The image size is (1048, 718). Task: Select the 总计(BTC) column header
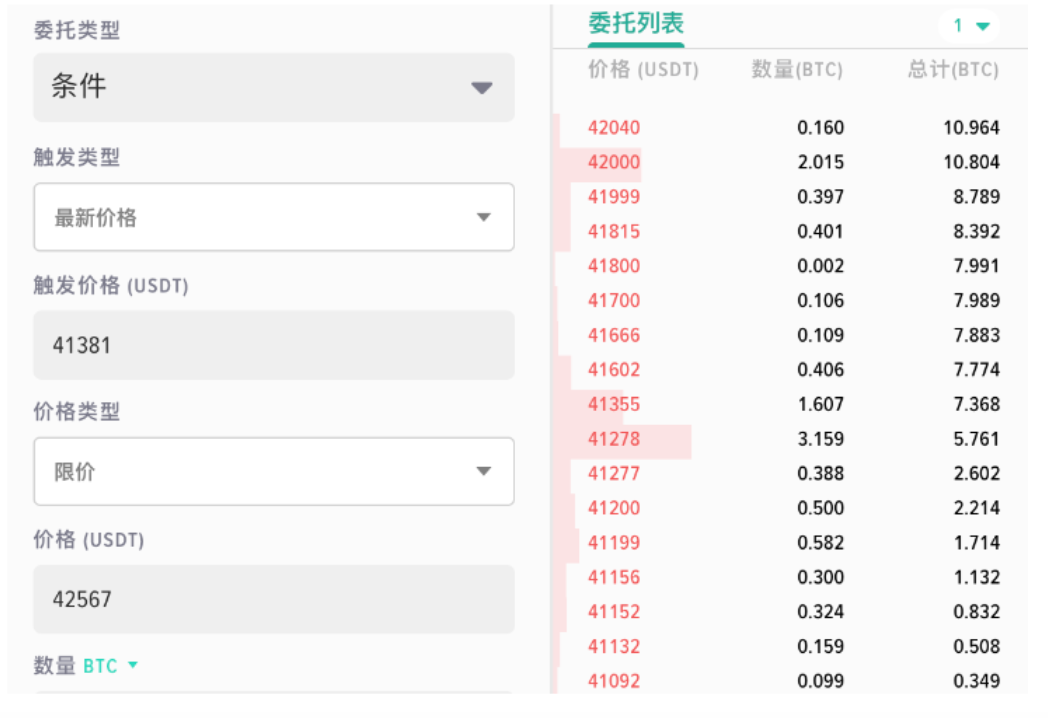click(953, 70)
